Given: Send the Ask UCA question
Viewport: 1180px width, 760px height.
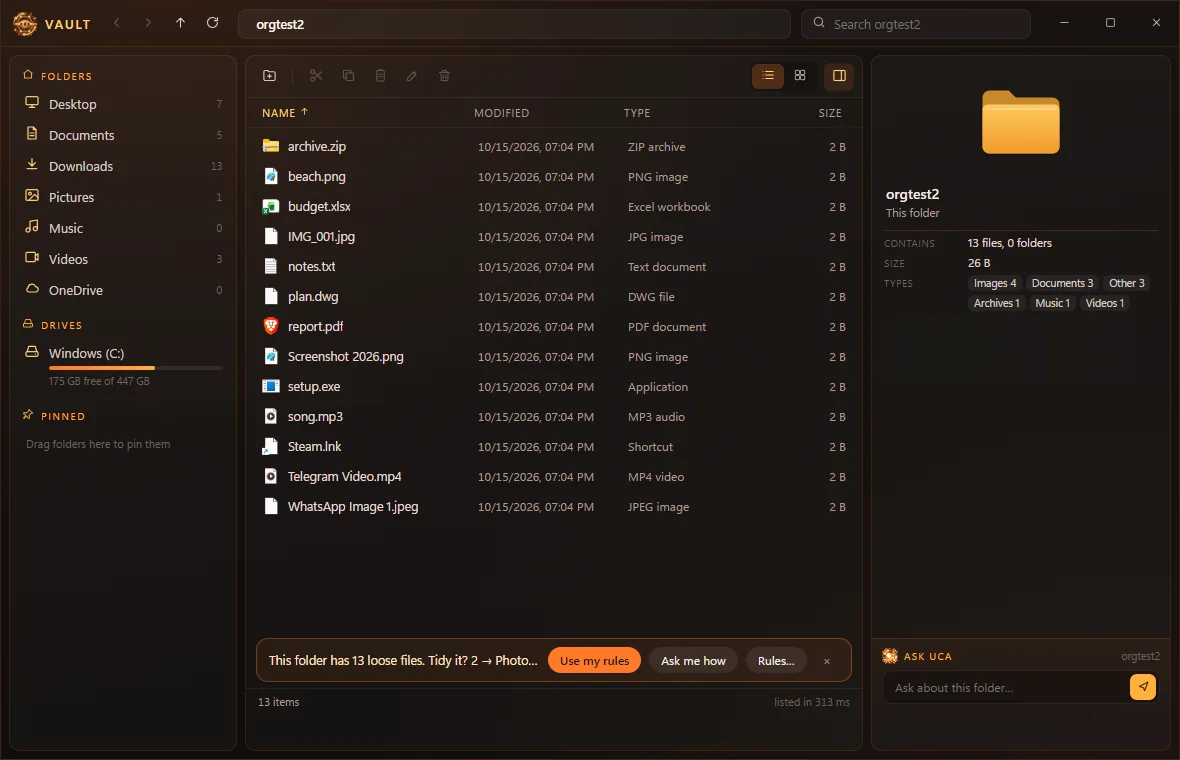Looking at the screenshot, I should (x=1142, y=686).
